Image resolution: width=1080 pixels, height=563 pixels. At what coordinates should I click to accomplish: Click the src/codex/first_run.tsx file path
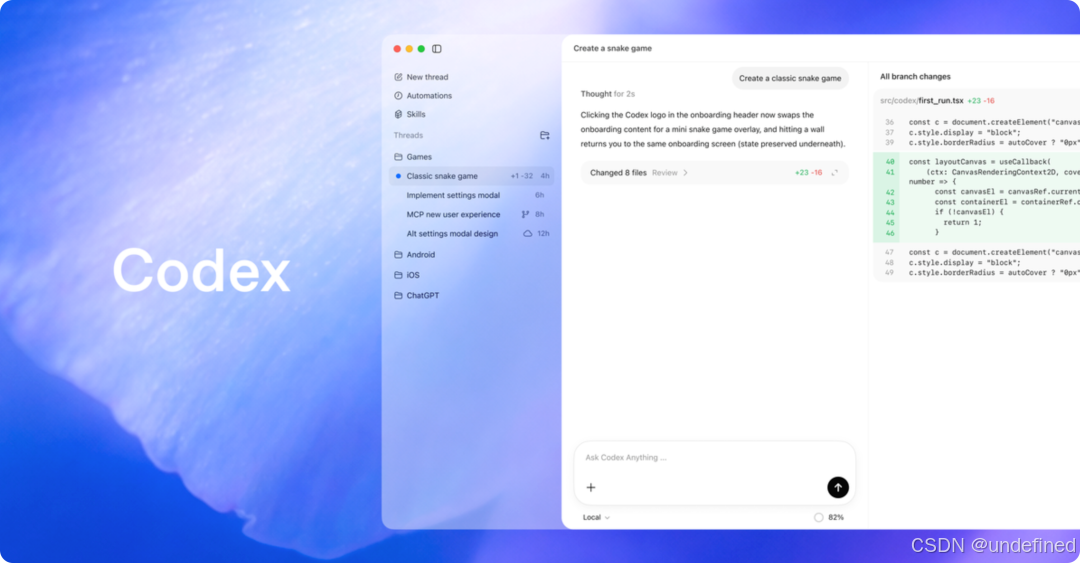pos(922,101)
